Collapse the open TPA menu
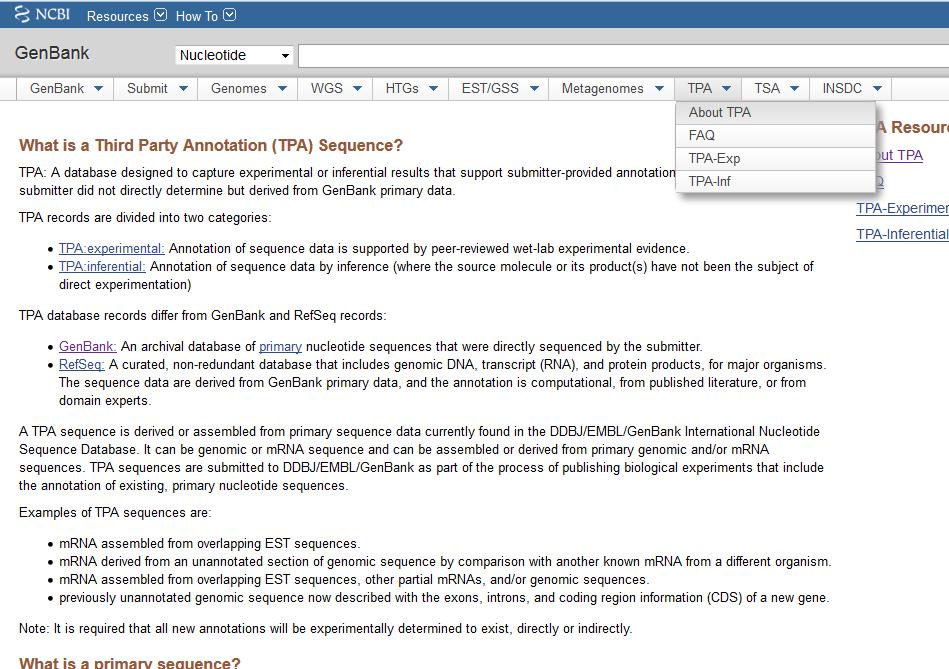The width and height of the screenshot is (949, 669). point(708,88)
